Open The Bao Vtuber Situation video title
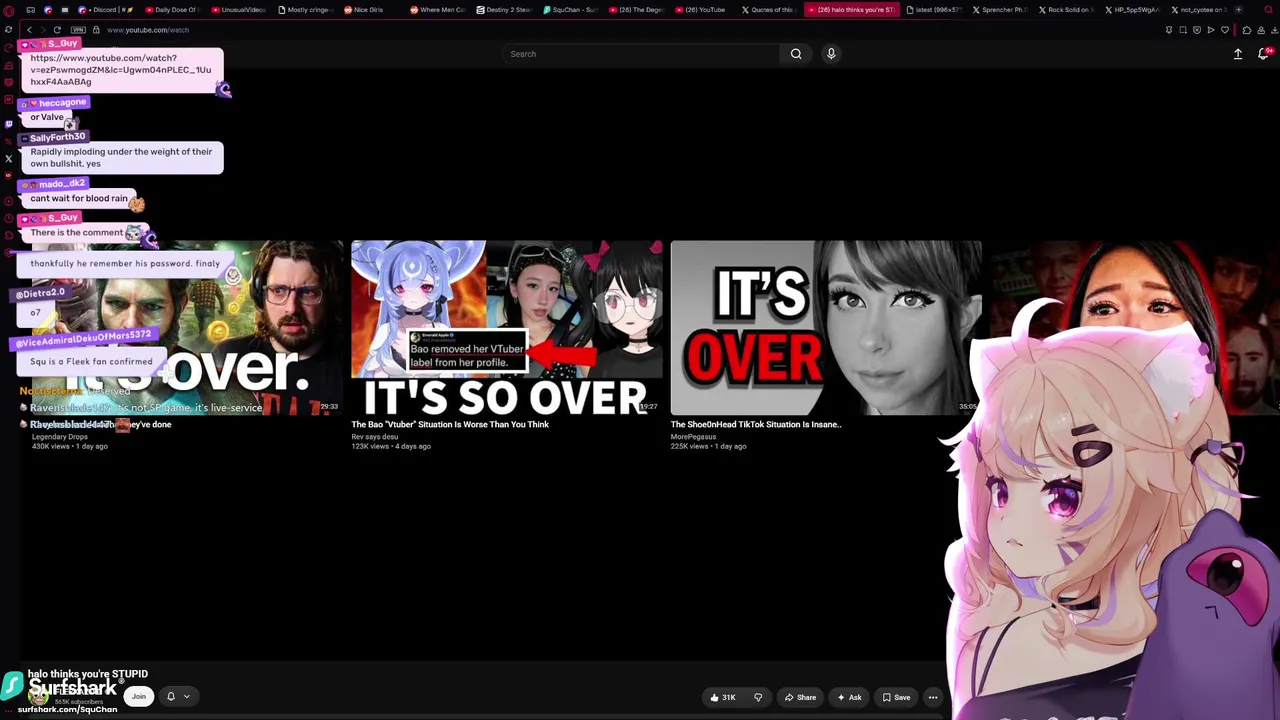The height and width of the screenshot is (720, 1280). [450, 425]
